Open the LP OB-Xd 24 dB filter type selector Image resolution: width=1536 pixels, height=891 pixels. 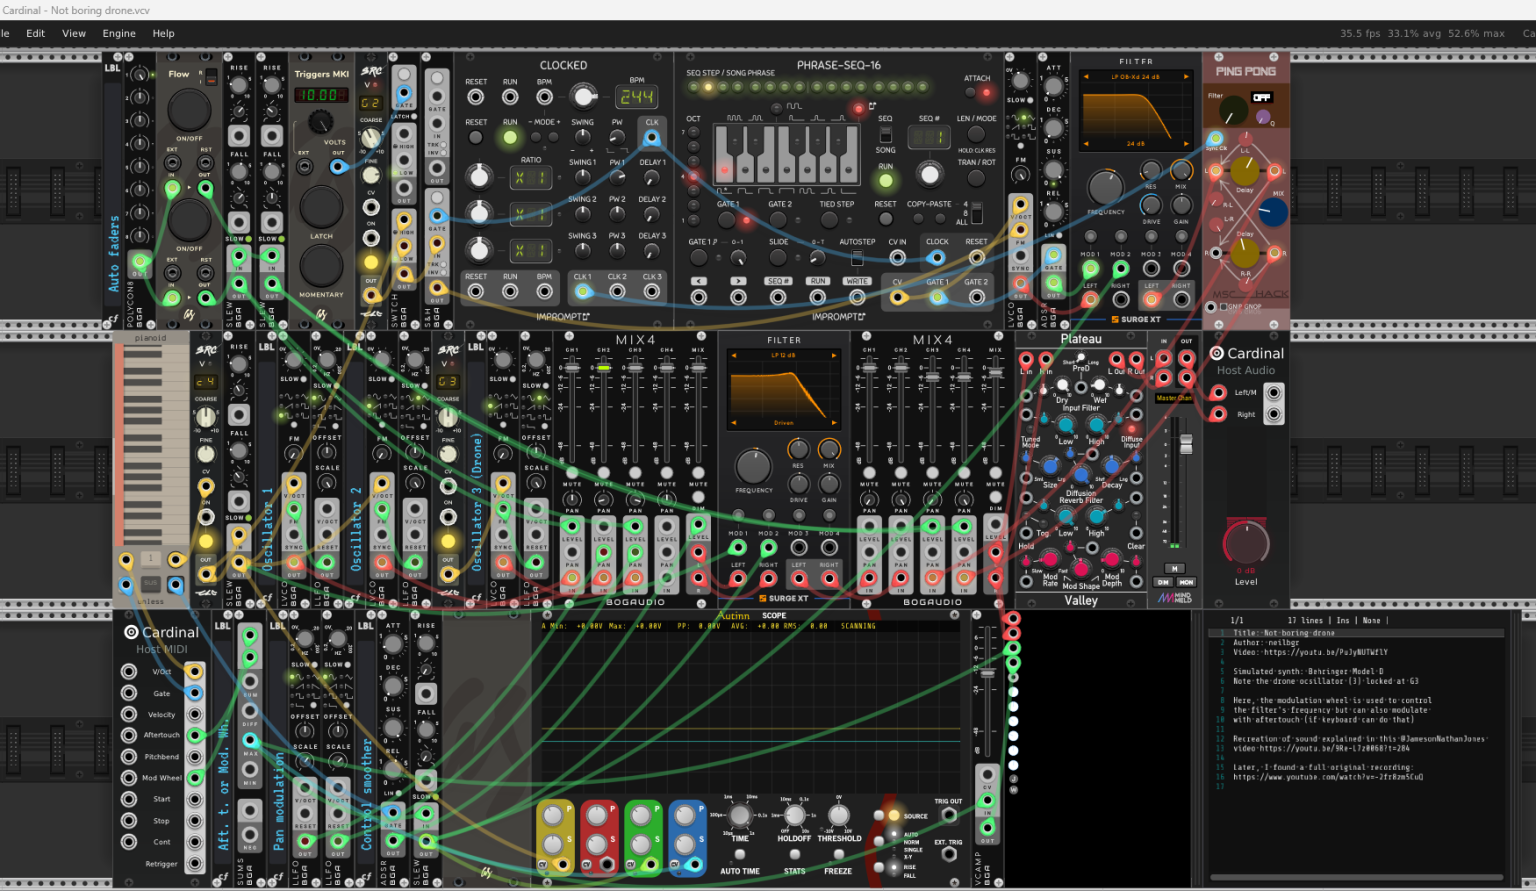1135,77
